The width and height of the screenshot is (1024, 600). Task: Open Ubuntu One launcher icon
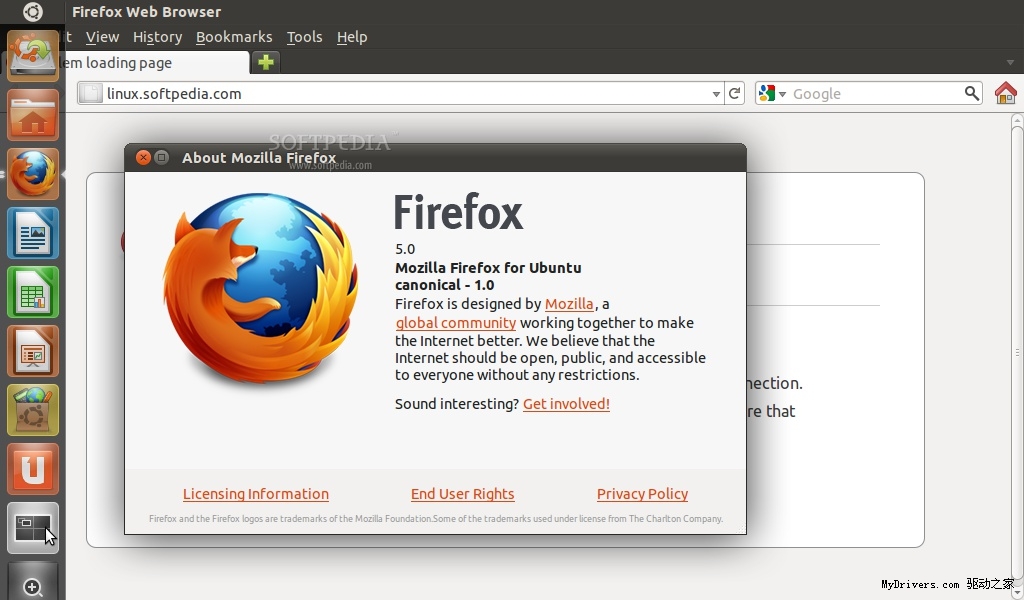(x=33, y=469)
